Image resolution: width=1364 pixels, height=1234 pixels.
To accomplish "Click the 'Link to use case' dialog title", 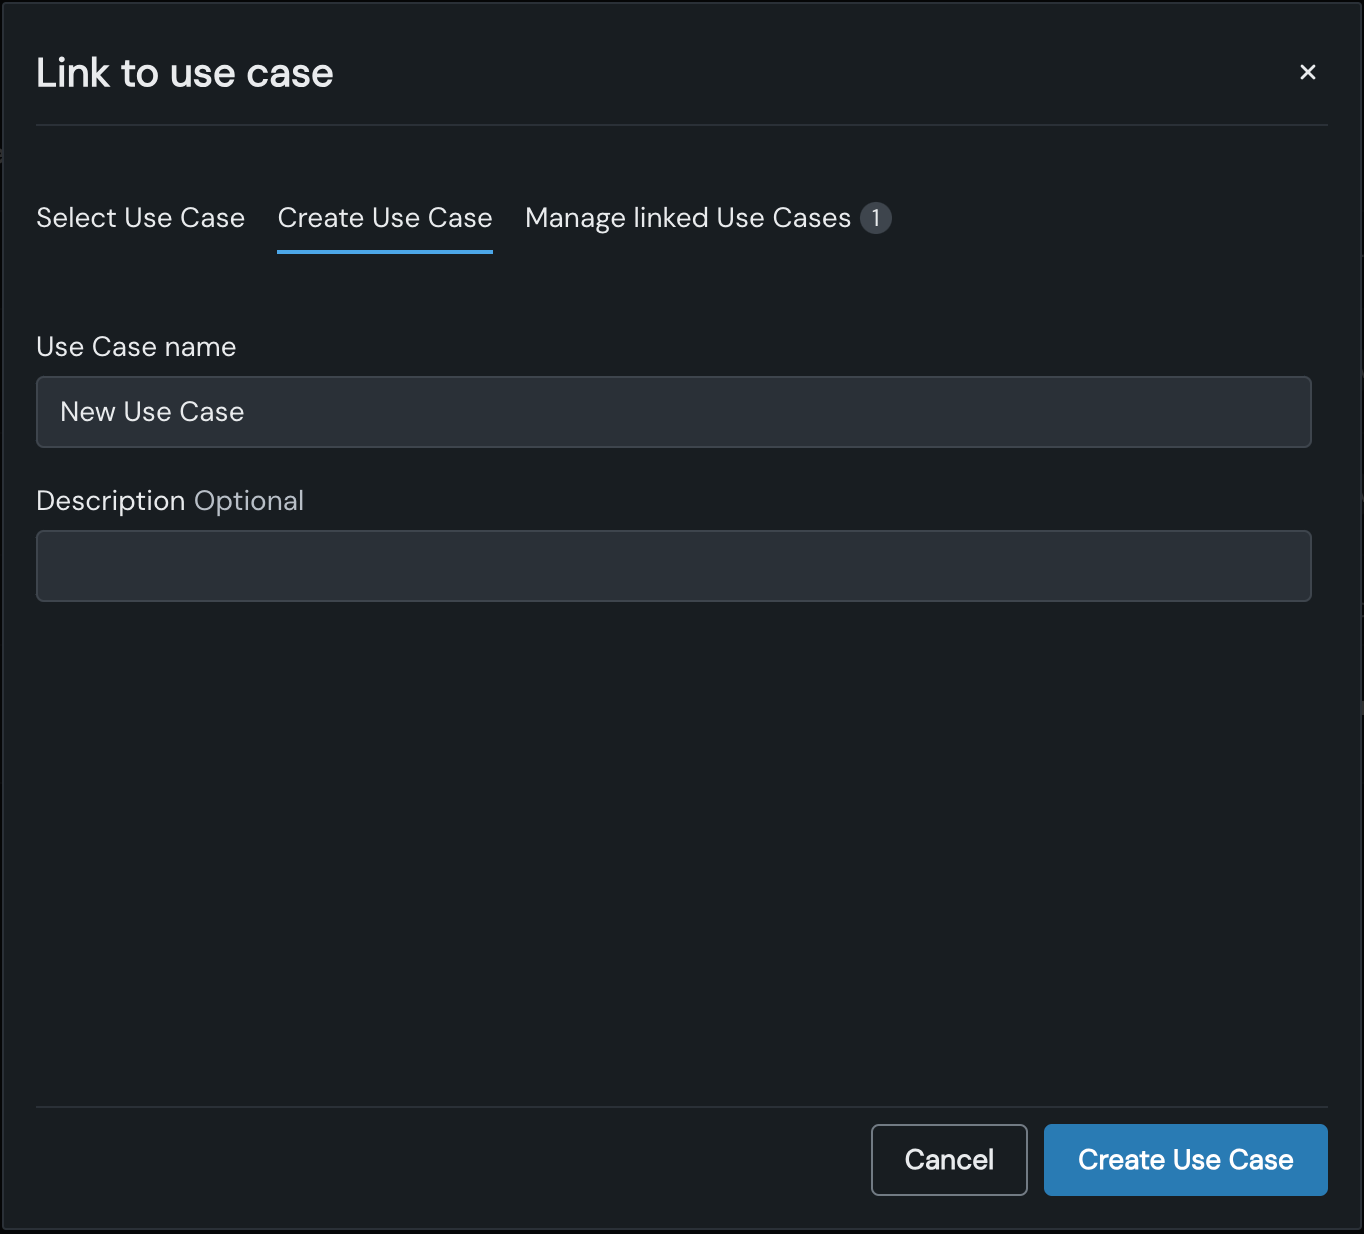I will point(185,73).
